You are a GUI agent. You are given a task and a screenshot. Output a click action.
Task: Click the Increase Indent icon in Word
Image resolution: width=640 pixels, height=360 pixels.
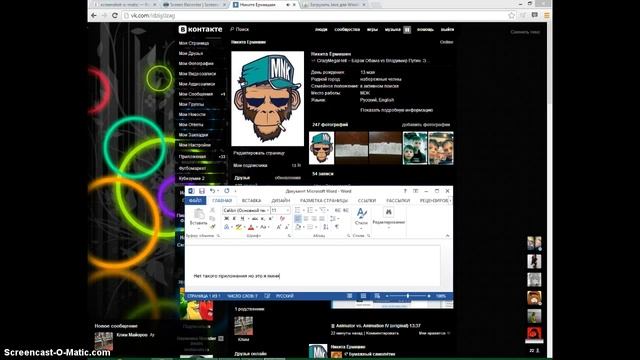346,210
